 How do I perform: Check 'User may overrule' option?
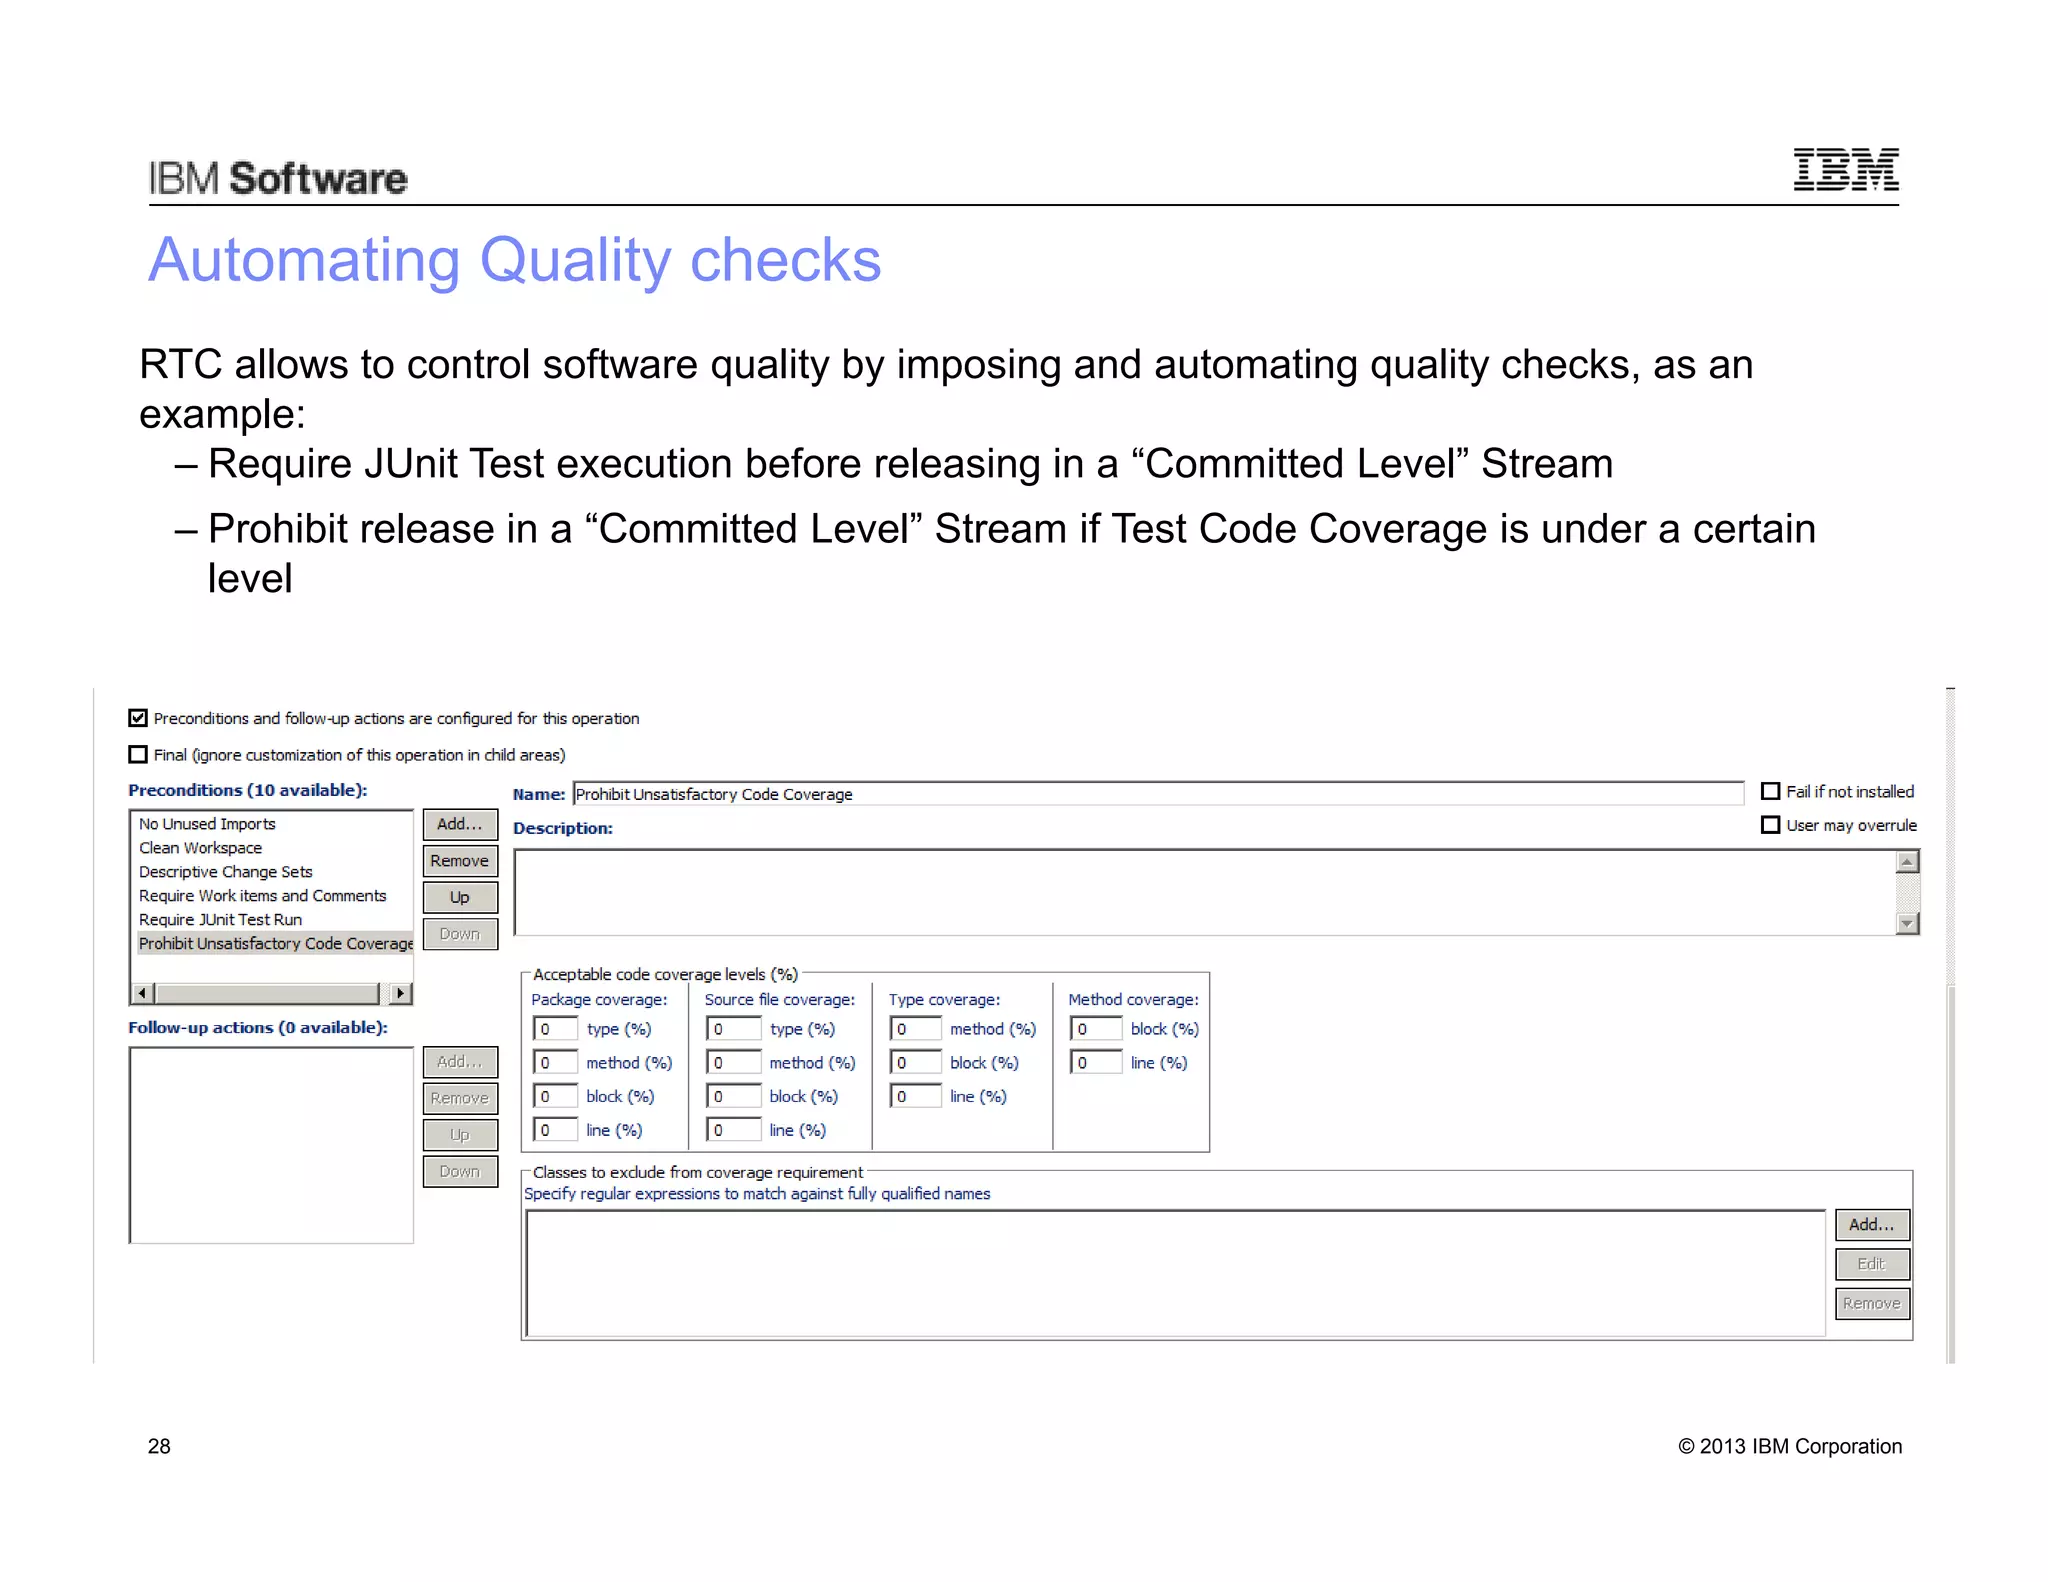pyautogui.click(x=1770, y=825)
